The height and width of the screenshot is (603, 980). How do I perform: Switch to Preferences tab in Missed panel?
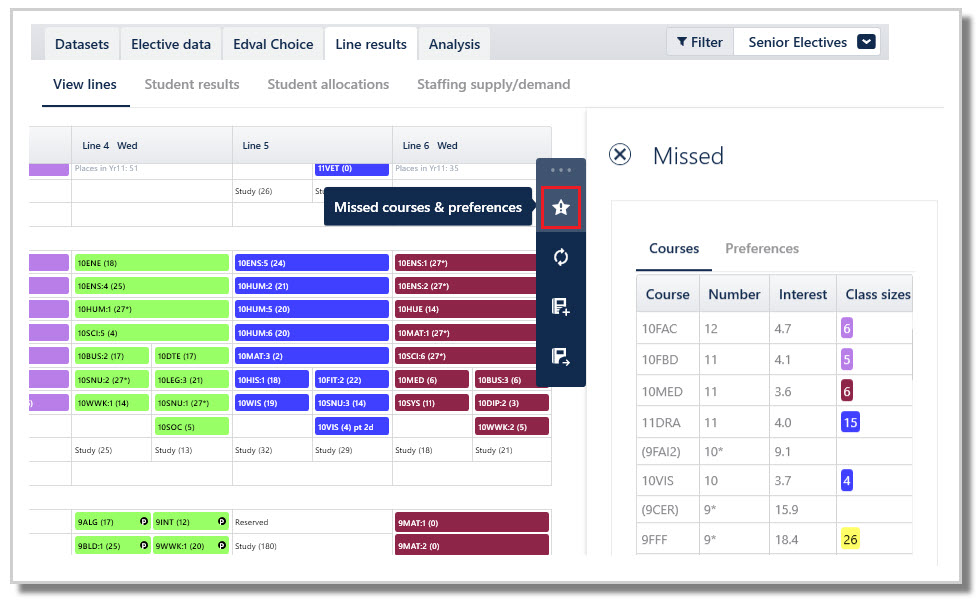[x=762, y=249]
